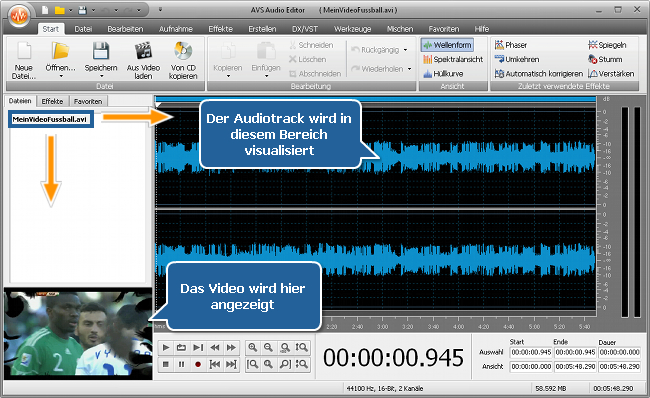Zoom to the left selection edge

pos(252,364)
